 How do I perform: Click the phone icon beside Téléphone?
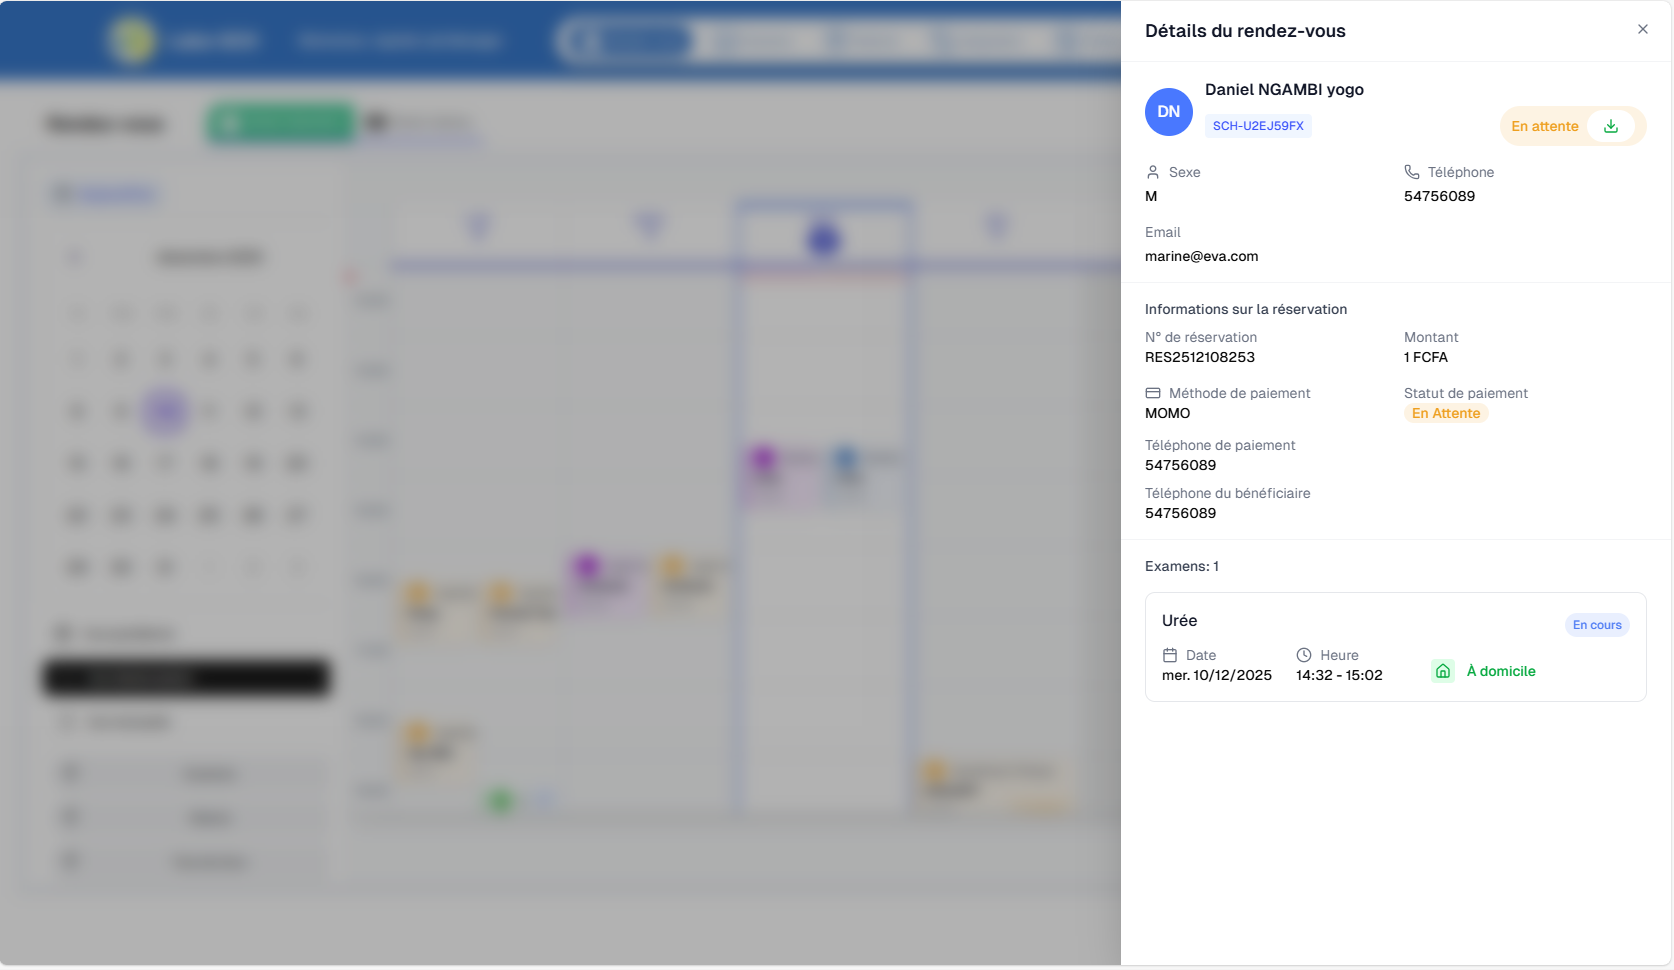point(1412,172)
